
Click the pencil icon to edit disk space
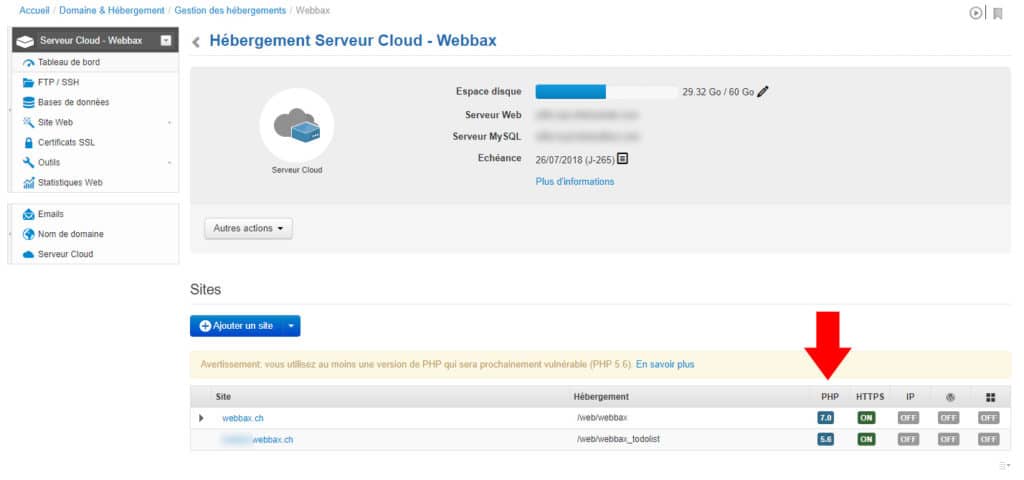[763, 92]
